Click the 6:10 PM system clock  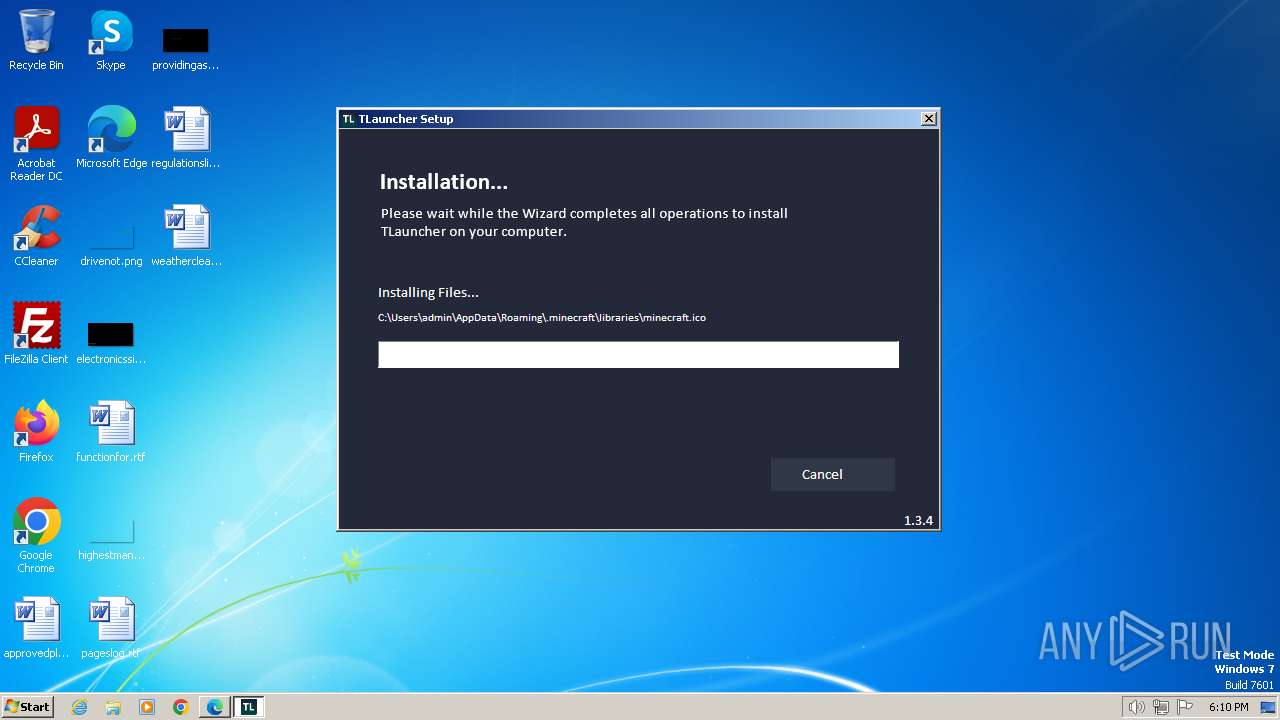tap(1229, 707)
